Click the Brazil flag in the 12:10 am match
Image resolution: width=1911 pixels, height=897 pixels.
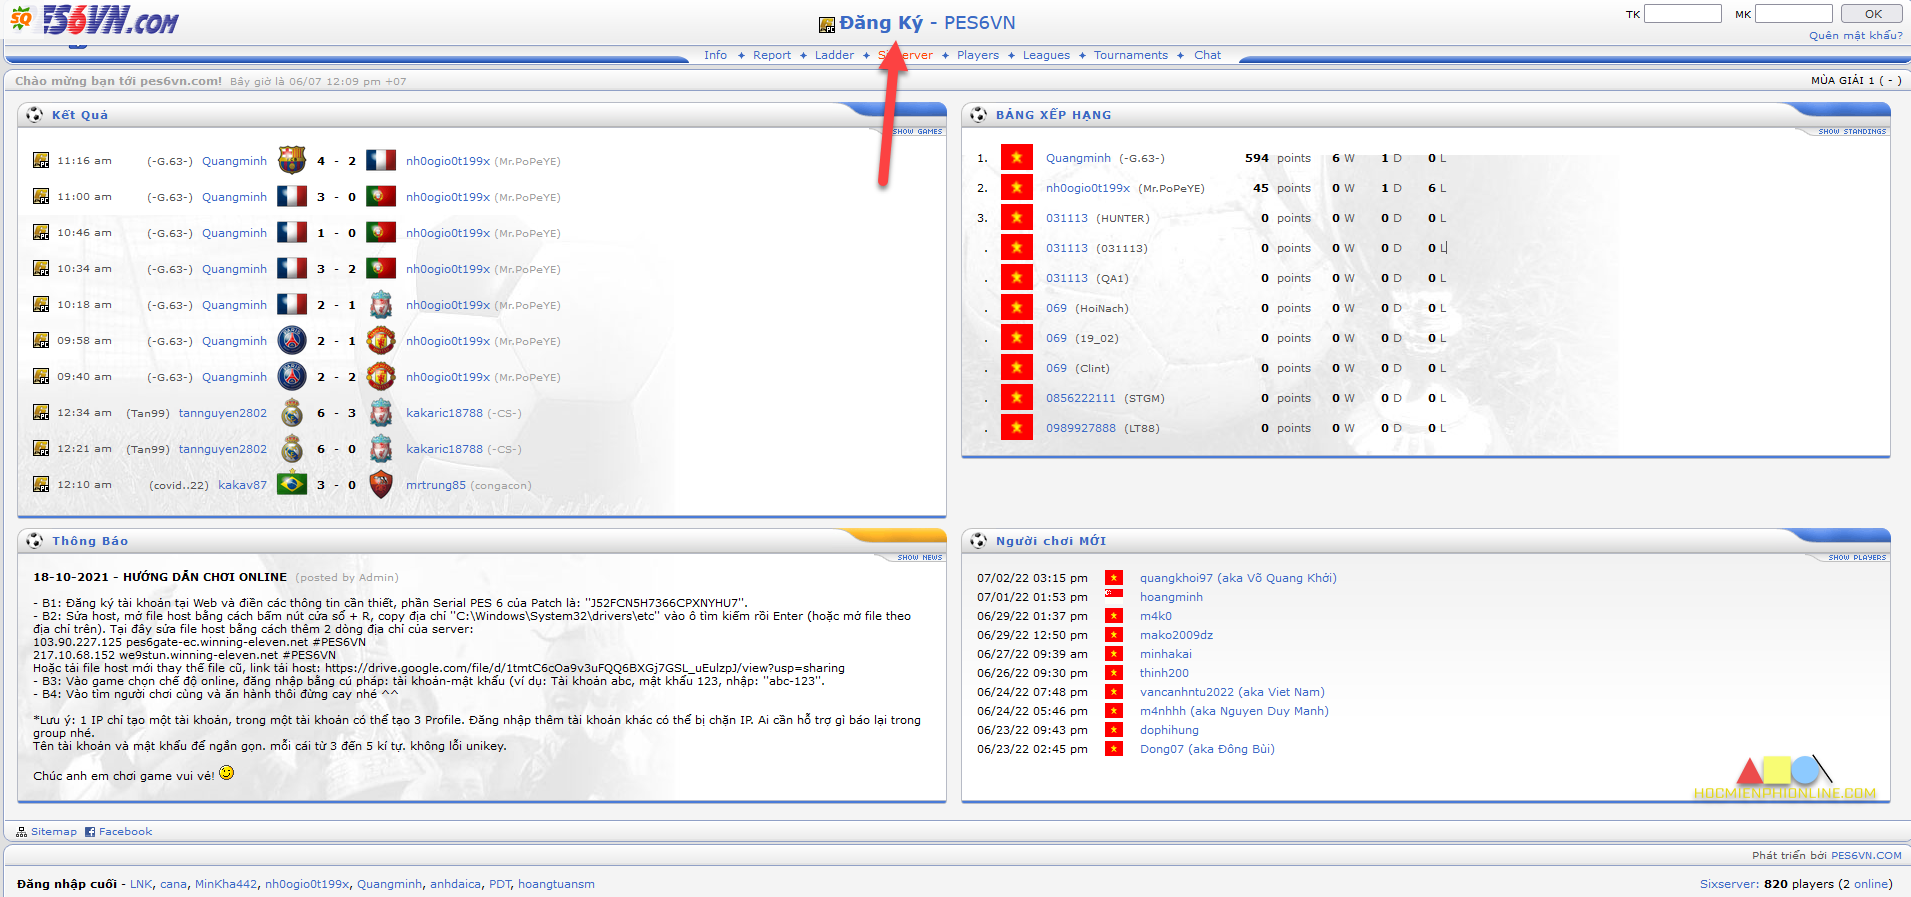pyautogui.click(x=292, y=484)
